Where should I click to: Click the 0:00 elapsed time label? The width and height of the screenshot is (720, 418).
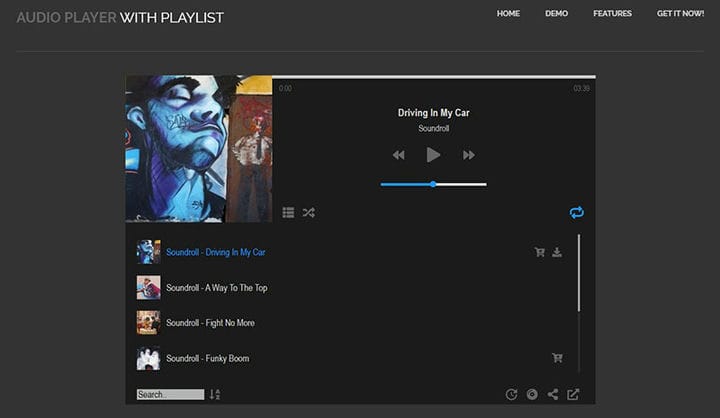click(285, 88)
